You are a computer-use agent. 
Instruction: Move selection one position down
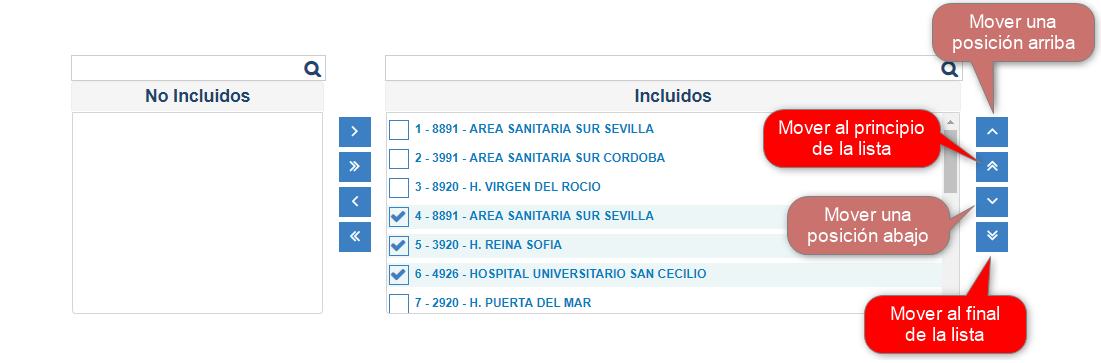(991, 202)
